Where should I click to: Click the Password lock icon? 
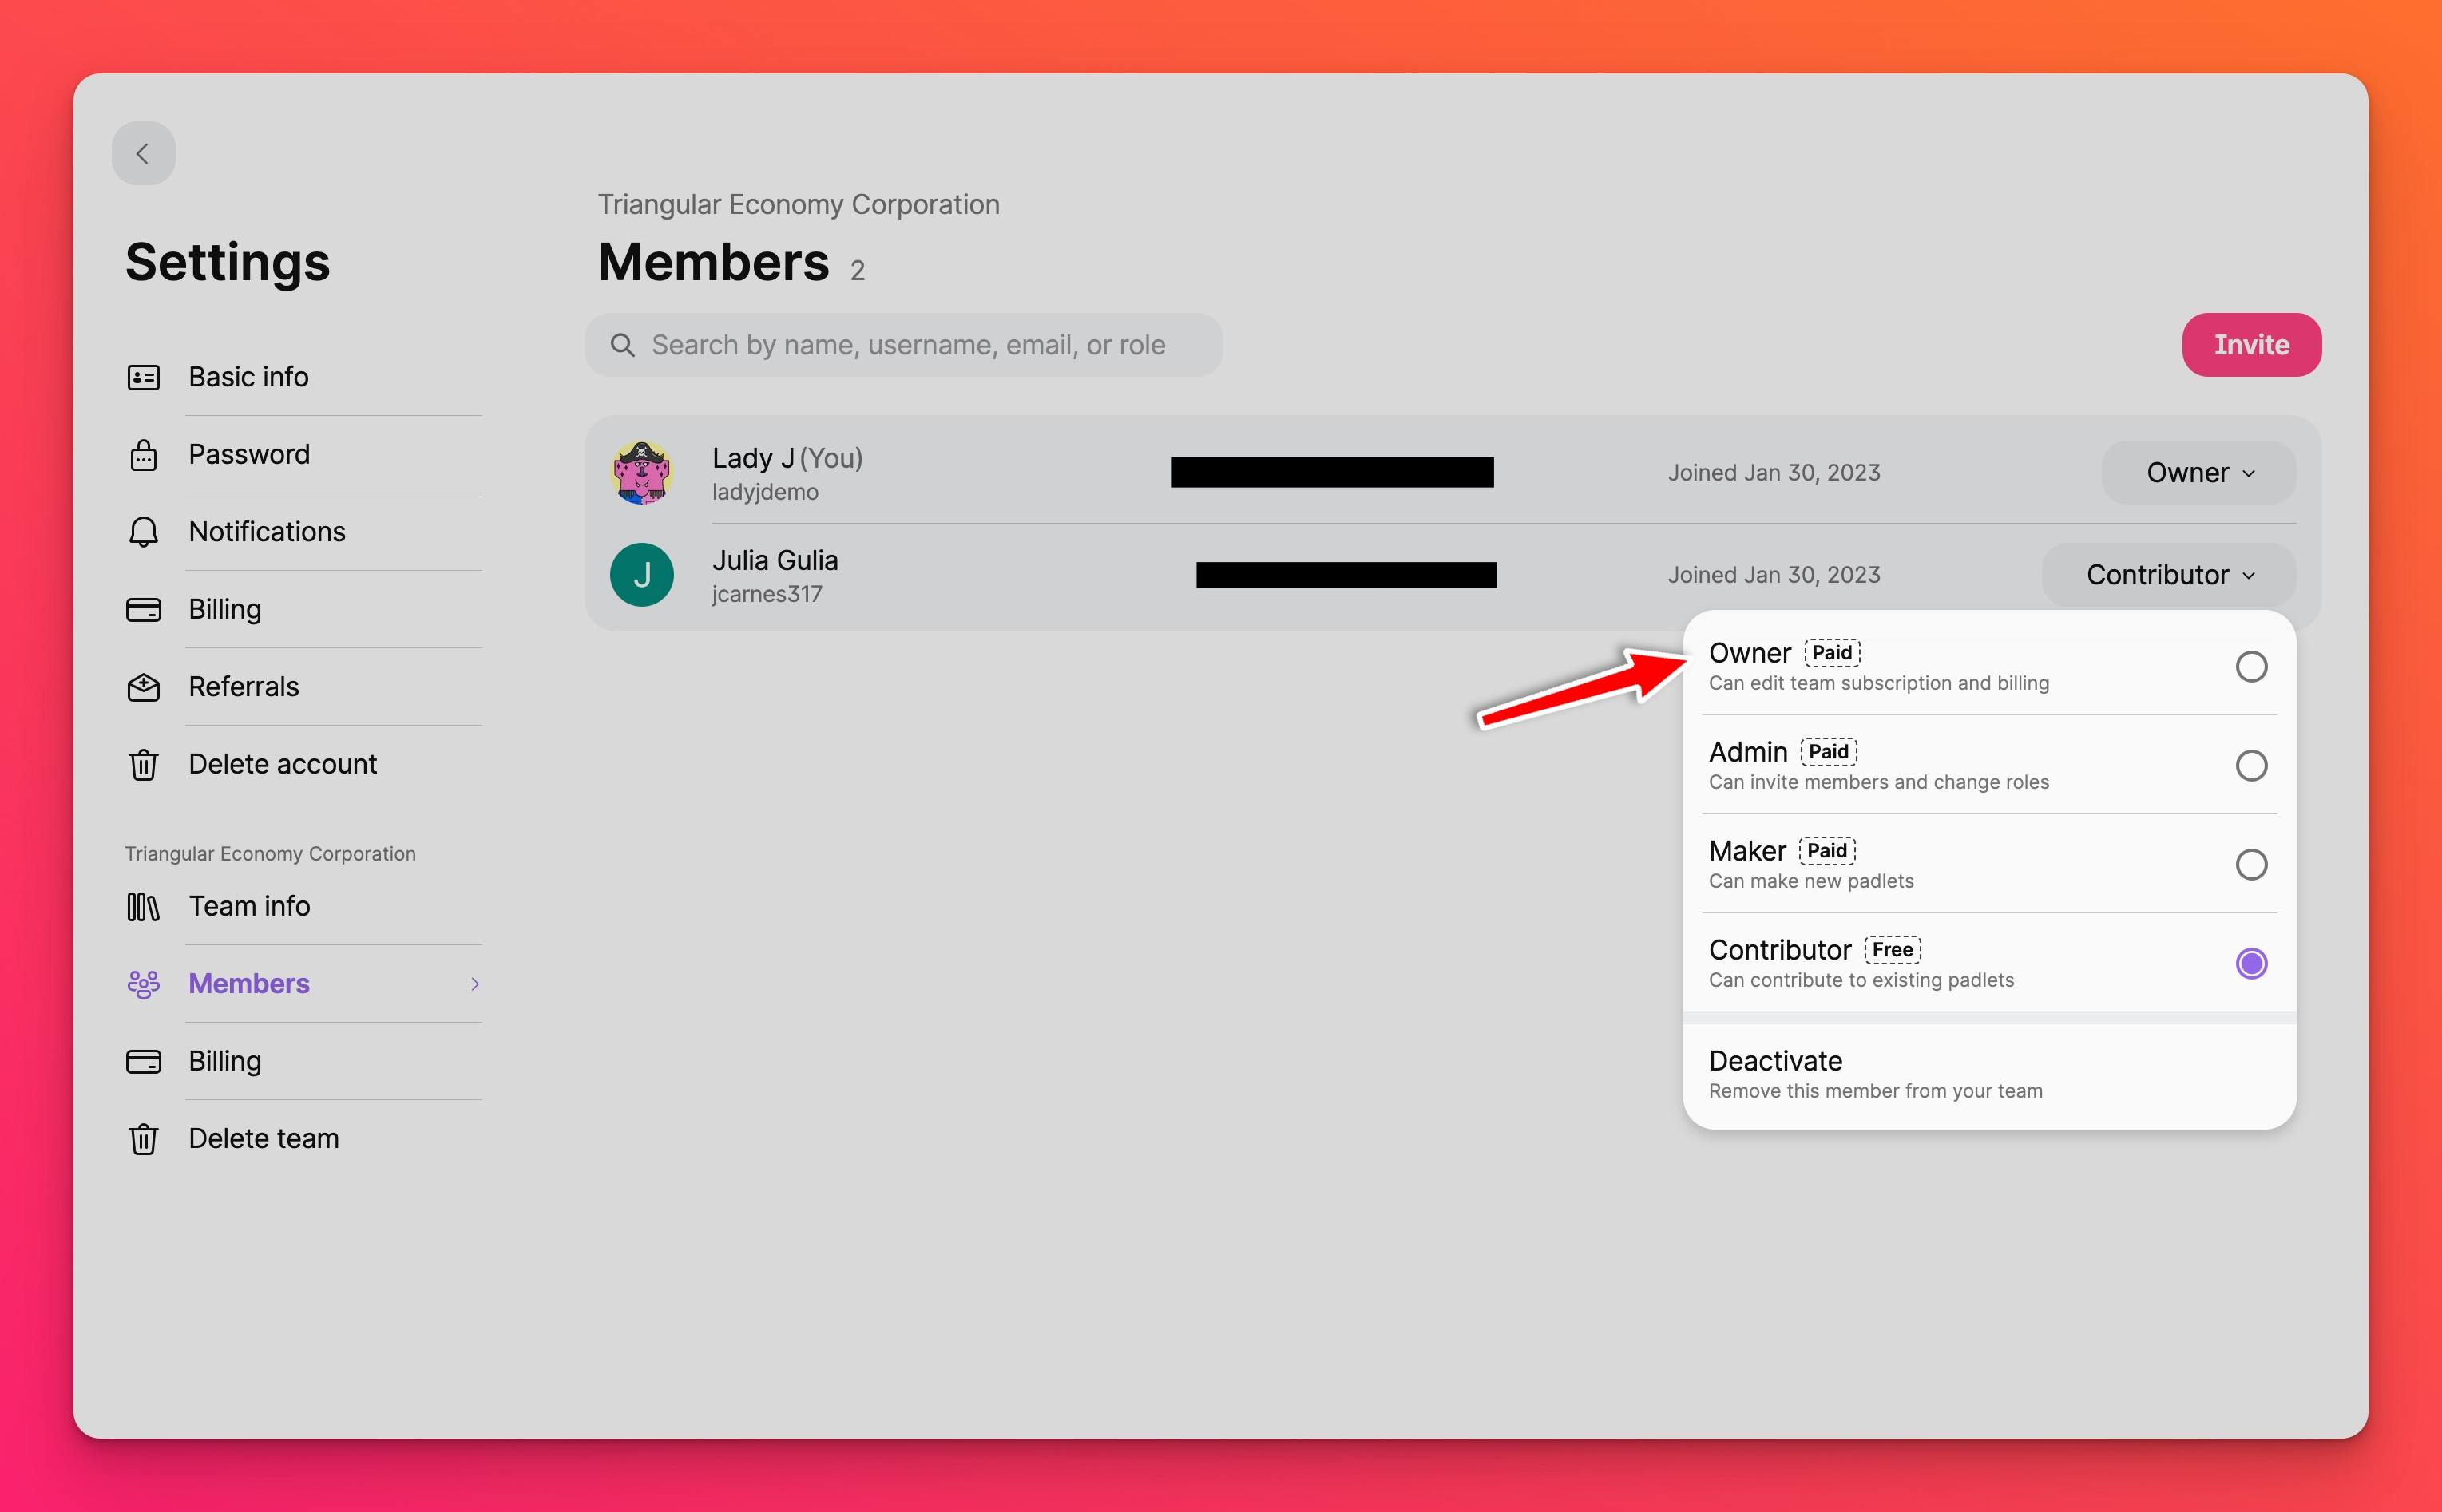pos(143,455)
